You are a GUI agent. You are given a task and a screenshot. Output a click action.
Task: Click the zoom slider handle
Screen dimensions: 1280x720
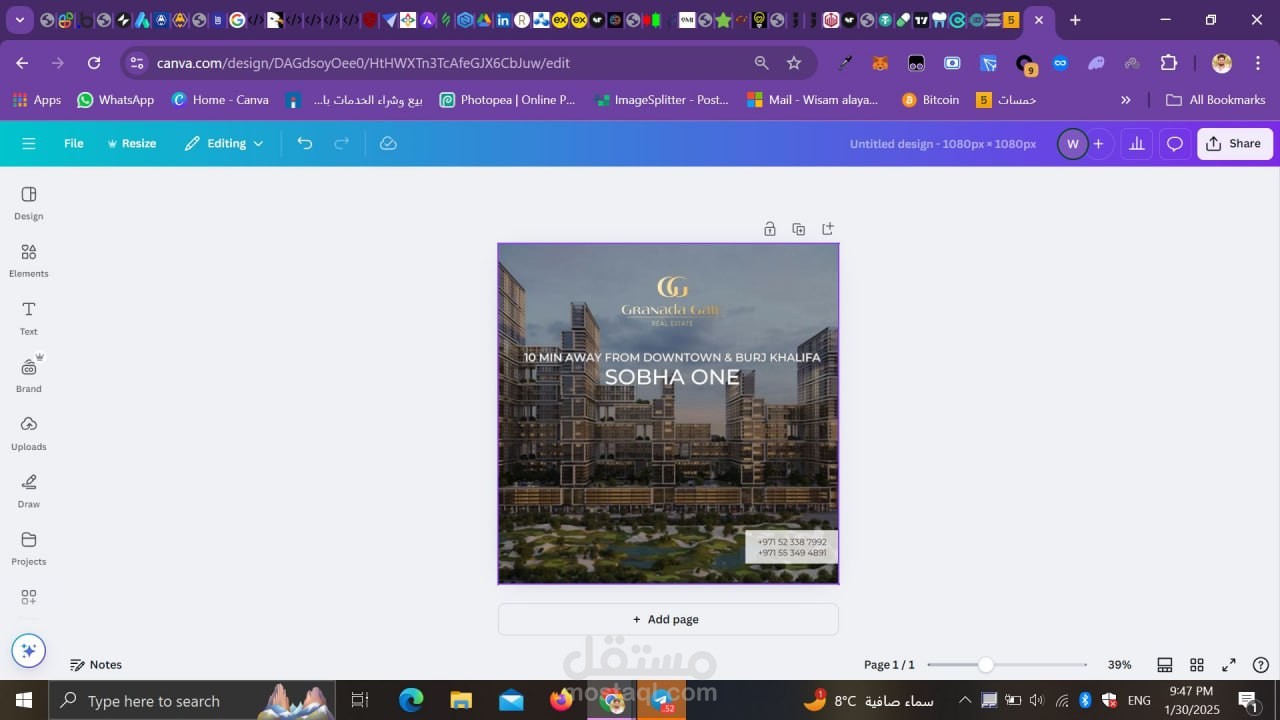[x=986, y=665]
